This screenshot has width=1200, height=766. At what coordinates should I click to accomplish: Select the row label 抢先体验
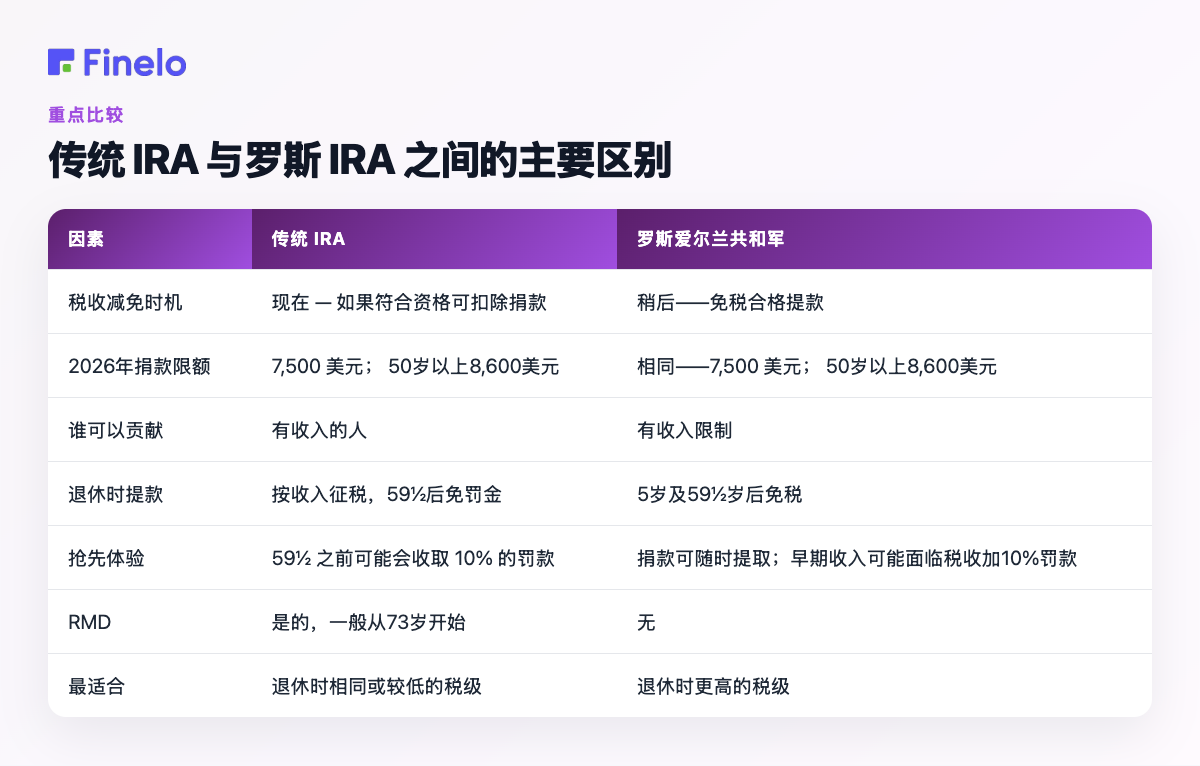pyautogui.click(x=106, y=558)
